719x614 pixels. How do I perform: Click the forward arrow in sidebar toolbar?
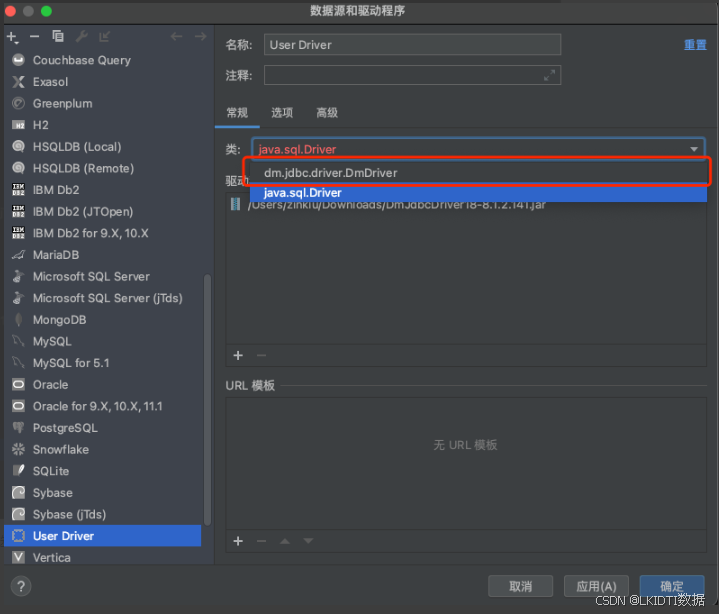200,36
